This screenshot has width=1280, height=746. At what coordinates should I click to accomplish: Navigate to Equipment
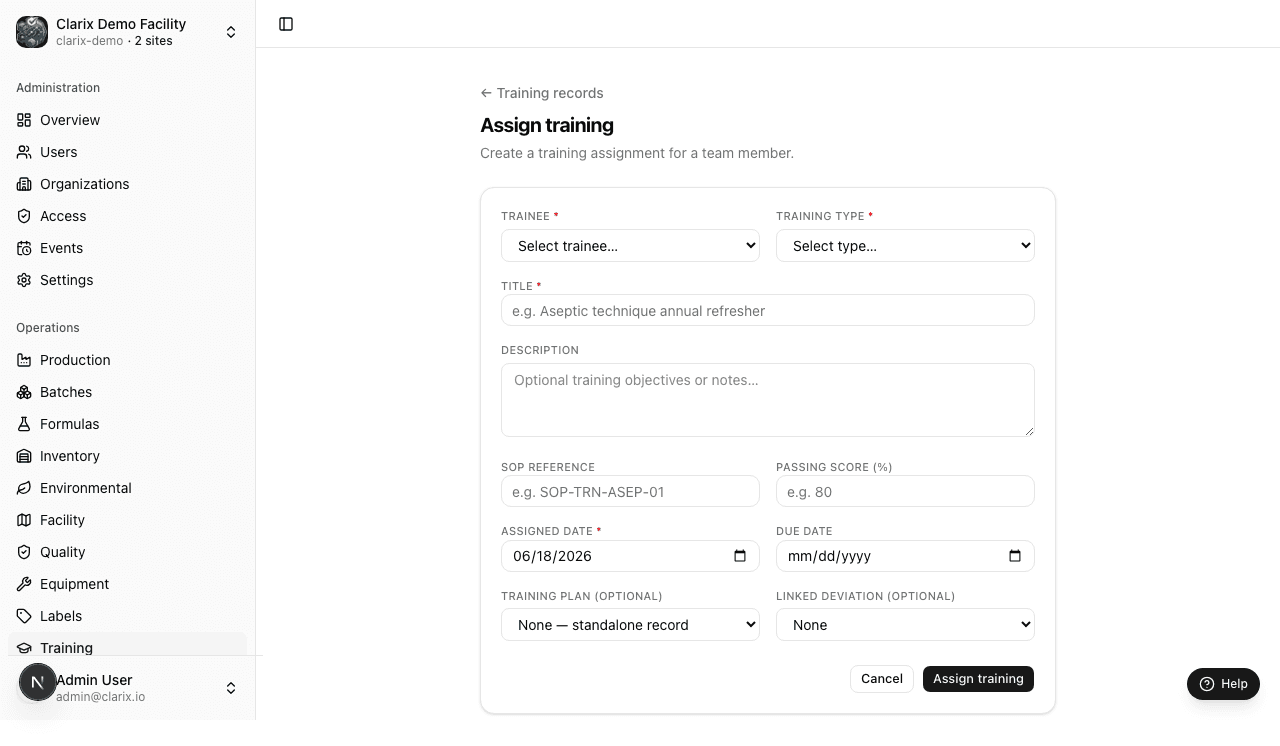[x=127, y=584]
